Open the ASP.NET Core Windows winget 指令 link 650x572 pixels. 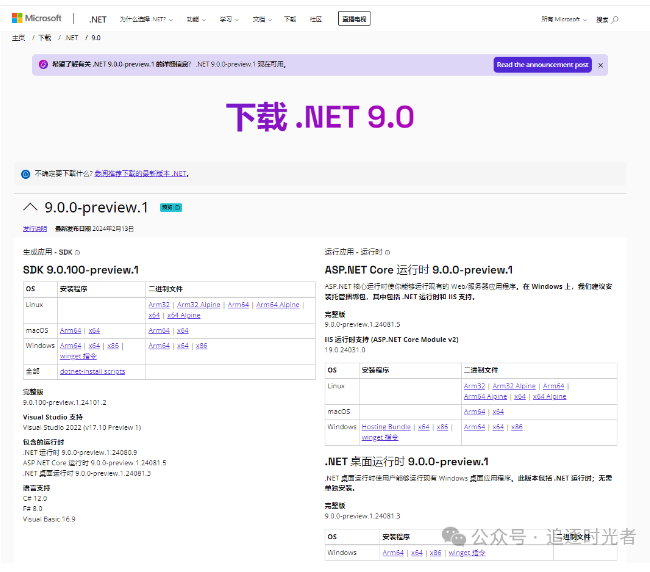380,438
